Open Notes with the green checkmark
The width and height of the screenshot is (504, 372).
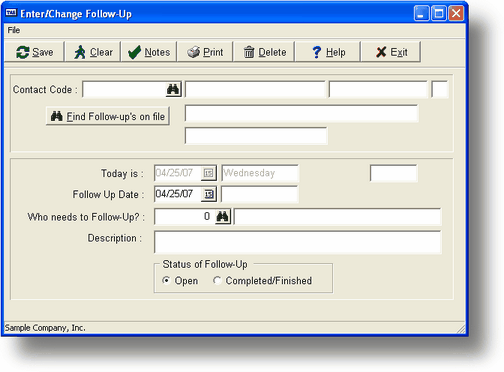pyautogui.click(x=149, y=52)
